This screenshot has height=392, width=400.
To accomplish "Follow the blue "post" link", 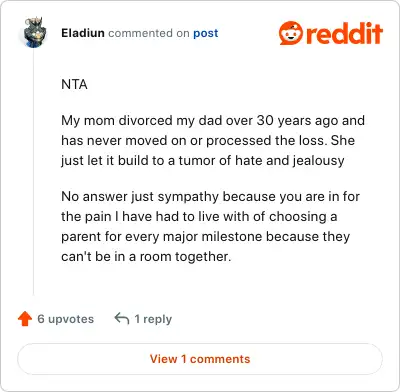I will tap(206, 33).
